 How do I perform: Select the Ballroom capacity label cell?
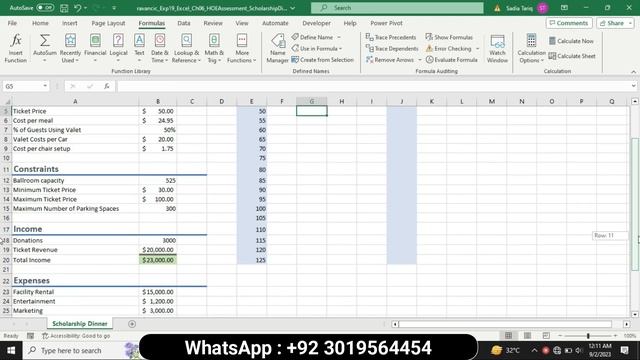click(x=75, y=180)
